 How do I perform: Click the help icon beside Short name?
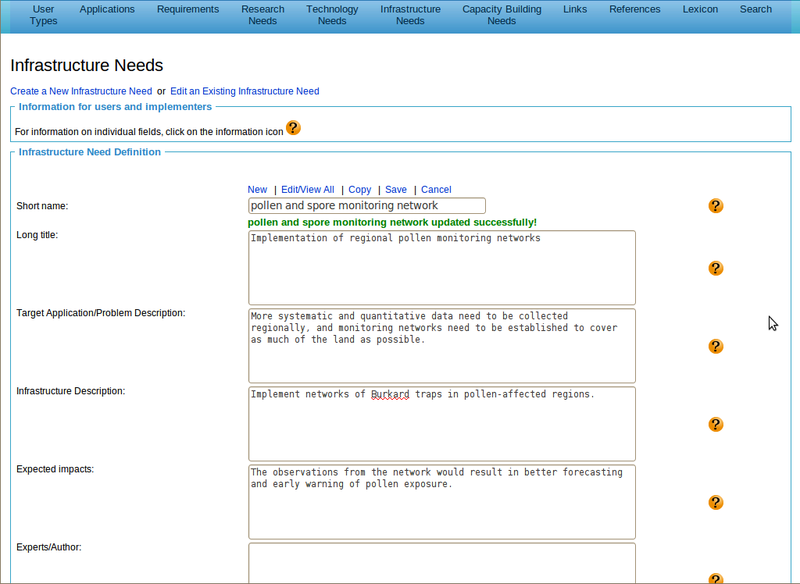click(x=715, y=206)
